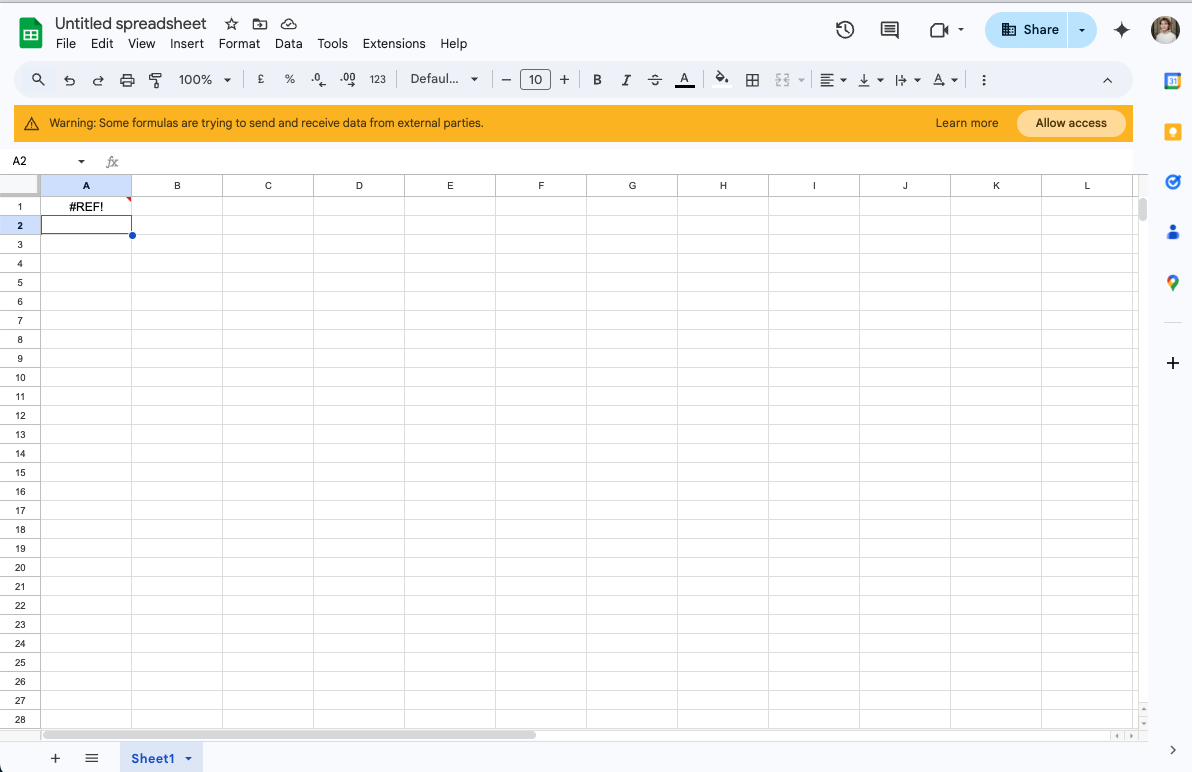Toggle italic formatting
This screenshot has width=1192, height=772.
(626, 80)
